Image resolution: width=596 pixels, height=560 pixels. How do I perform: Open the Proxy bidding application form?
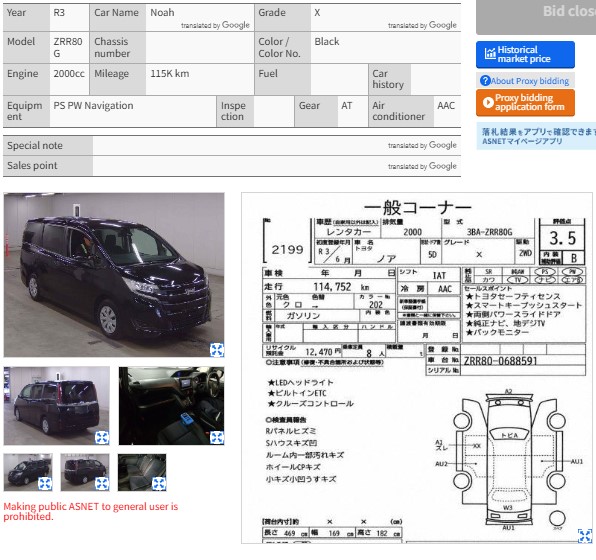click(x=525, y=103)
